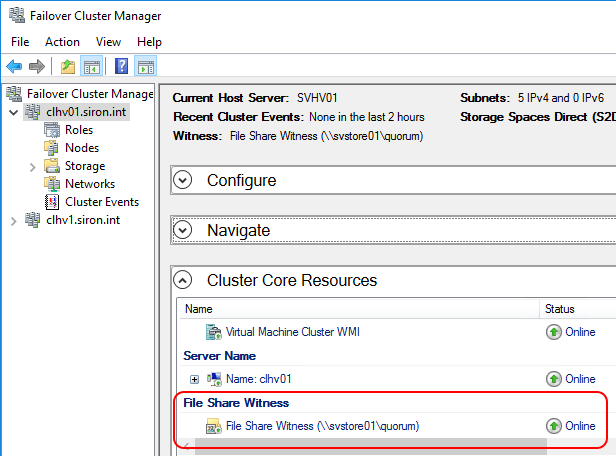Click the Nodes tree icon
The width and height of the screenshot is (616, 456).
point(51,148)
